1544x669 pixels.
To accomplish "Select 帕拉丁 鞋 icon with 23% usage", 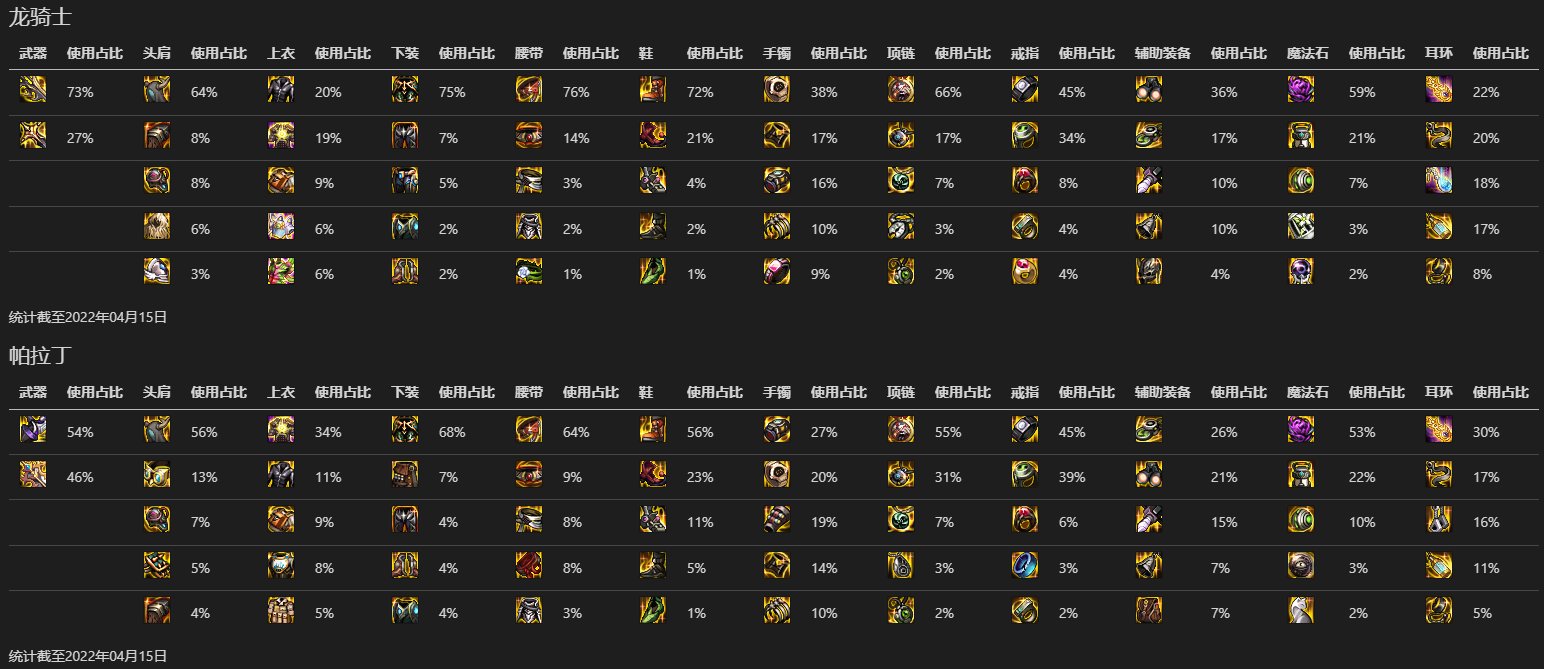I will [653, 476].
